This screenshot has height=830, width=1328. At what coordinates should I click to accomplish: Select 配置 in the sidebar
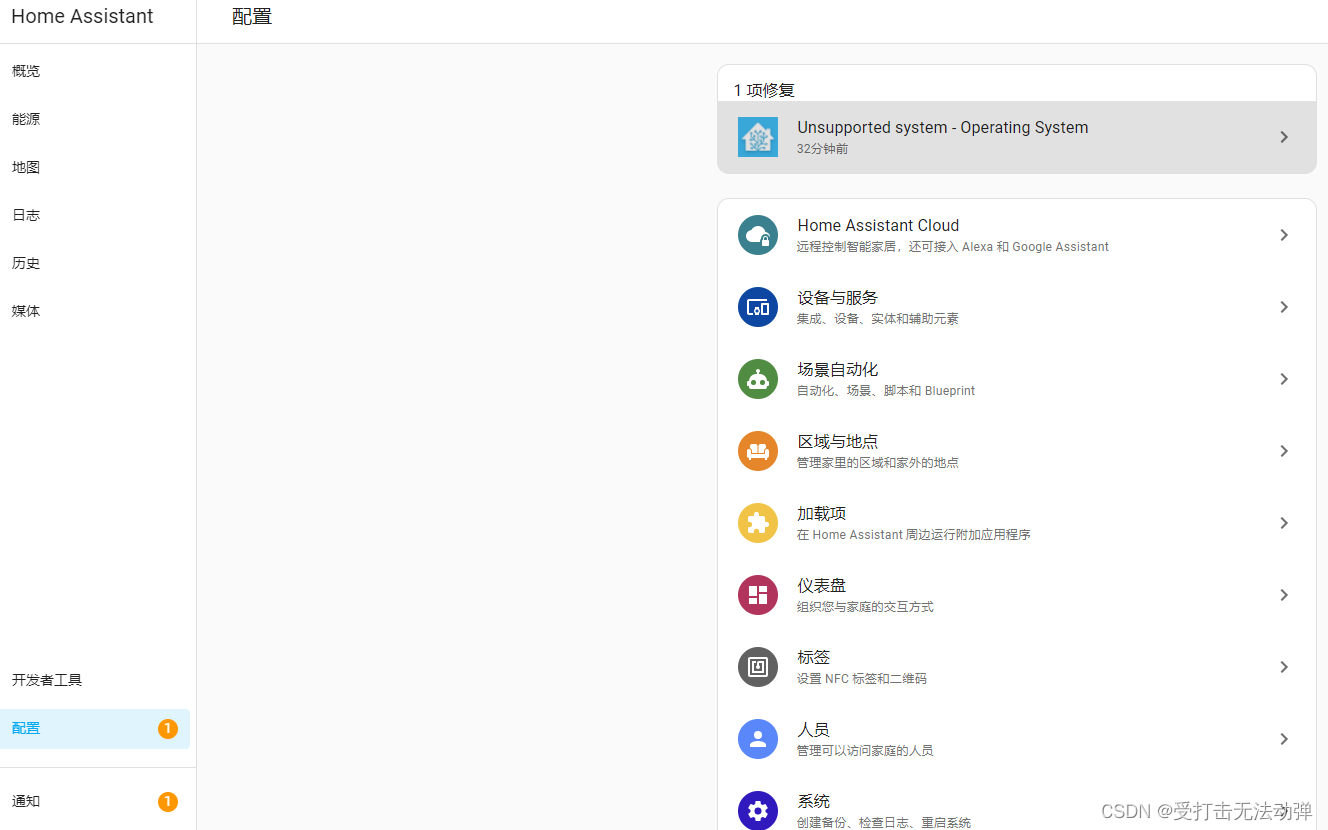click(x=95, y=729)
